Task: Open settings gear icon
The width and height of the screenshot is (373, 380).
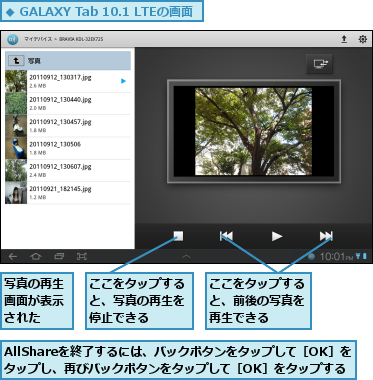Action: (363, 39)
